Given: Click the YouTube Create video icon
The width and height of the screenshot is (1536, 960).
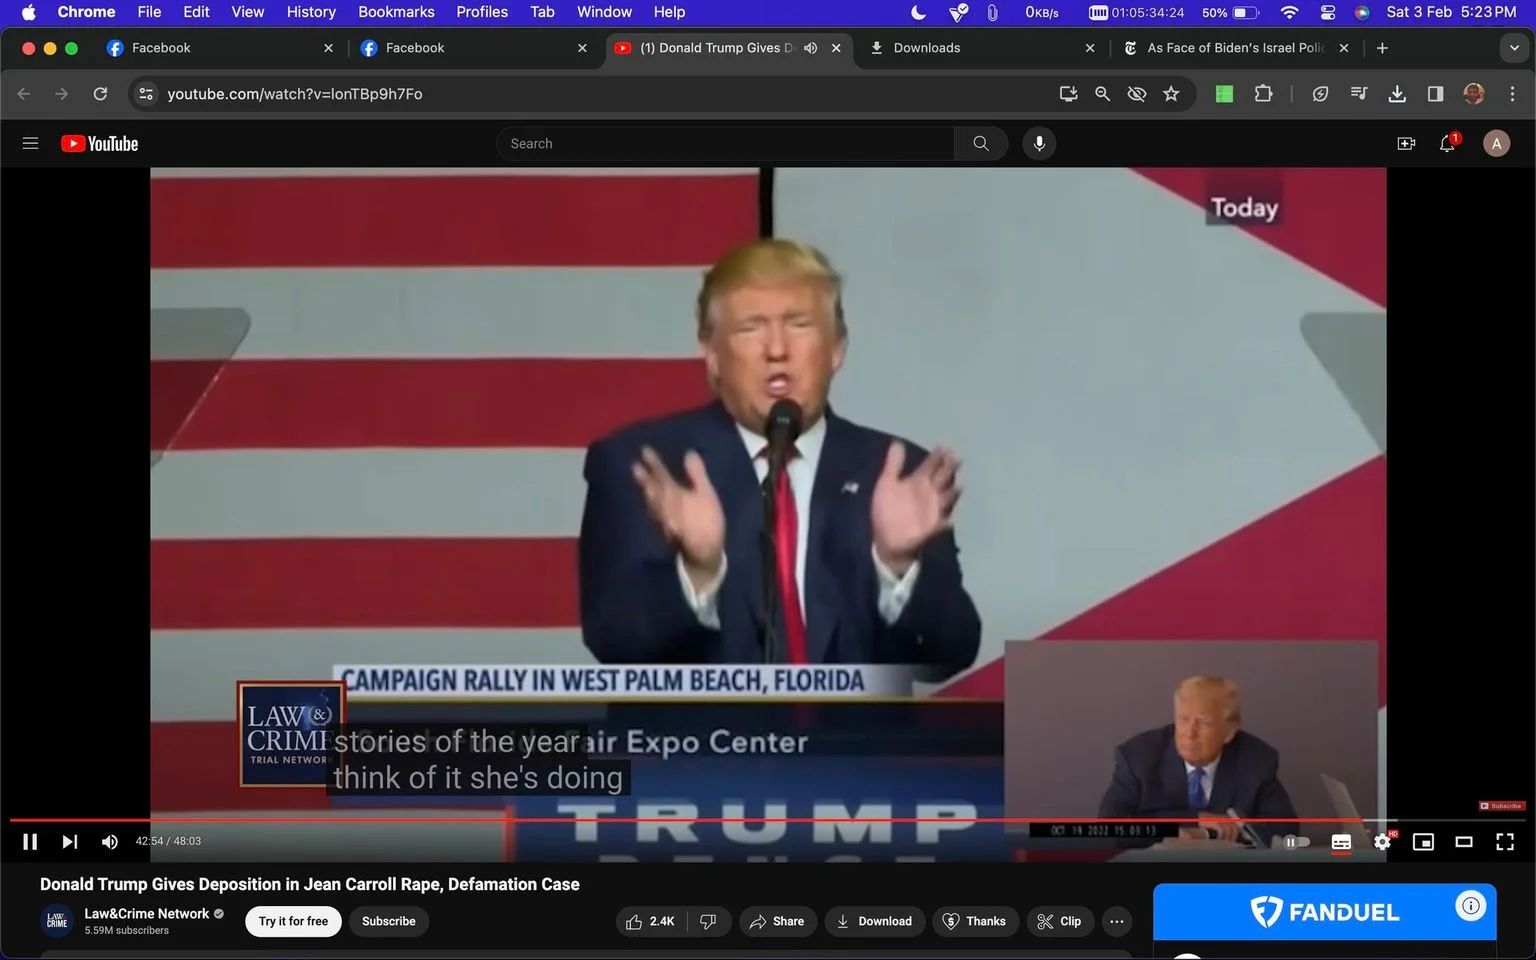Looking at the screenshot, I should (1406, 144).
